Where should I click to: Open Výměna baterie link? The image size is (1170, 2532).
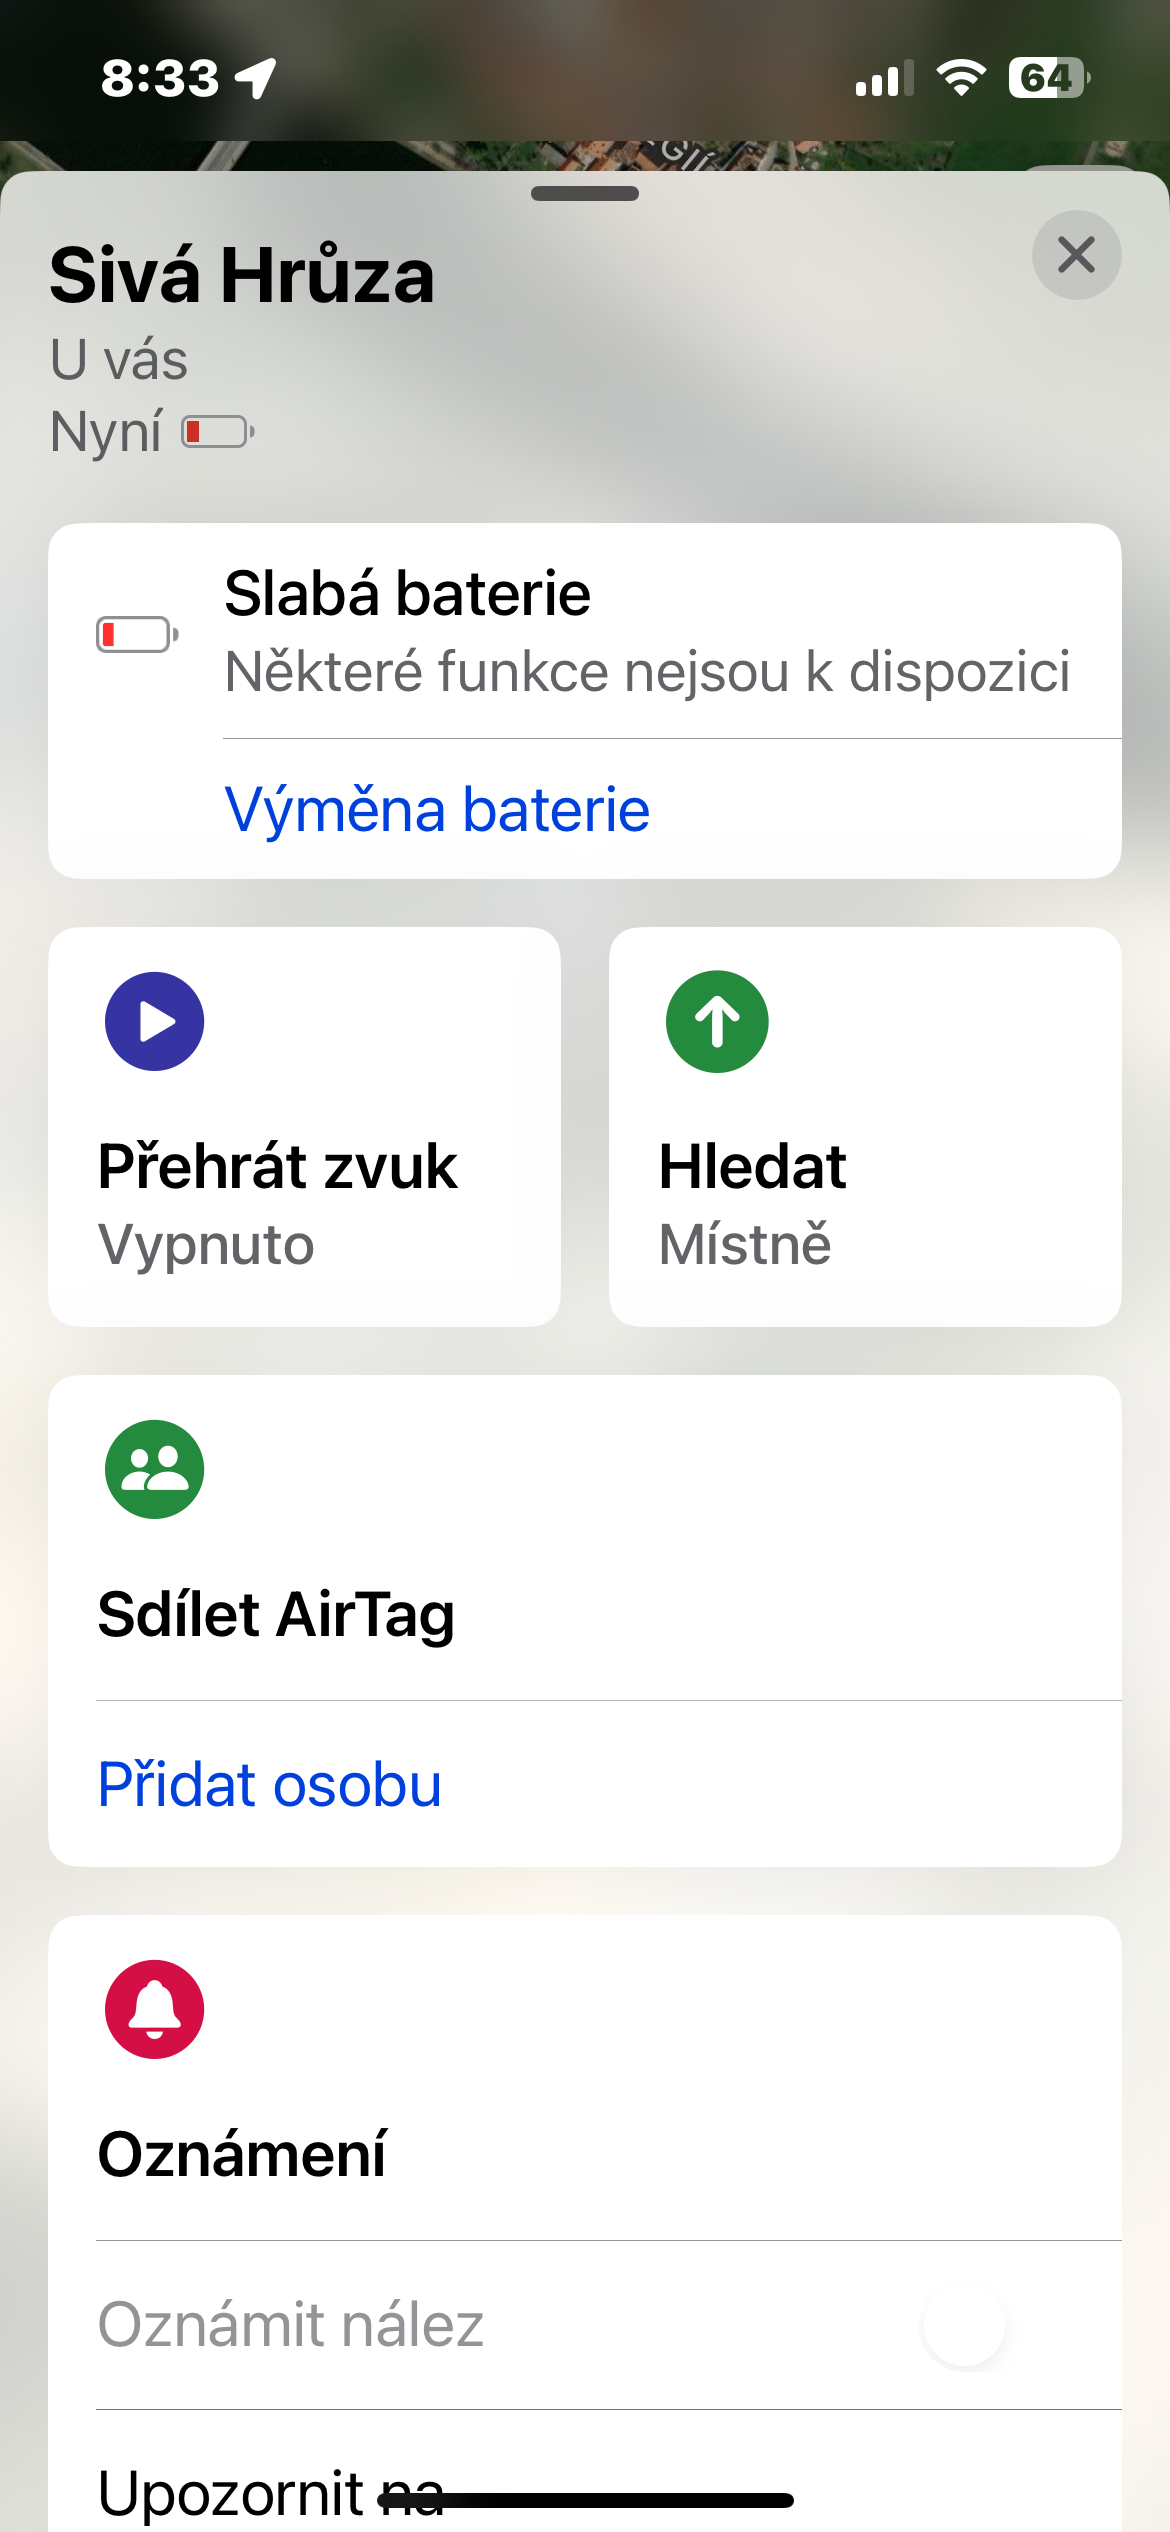(437, 809)
